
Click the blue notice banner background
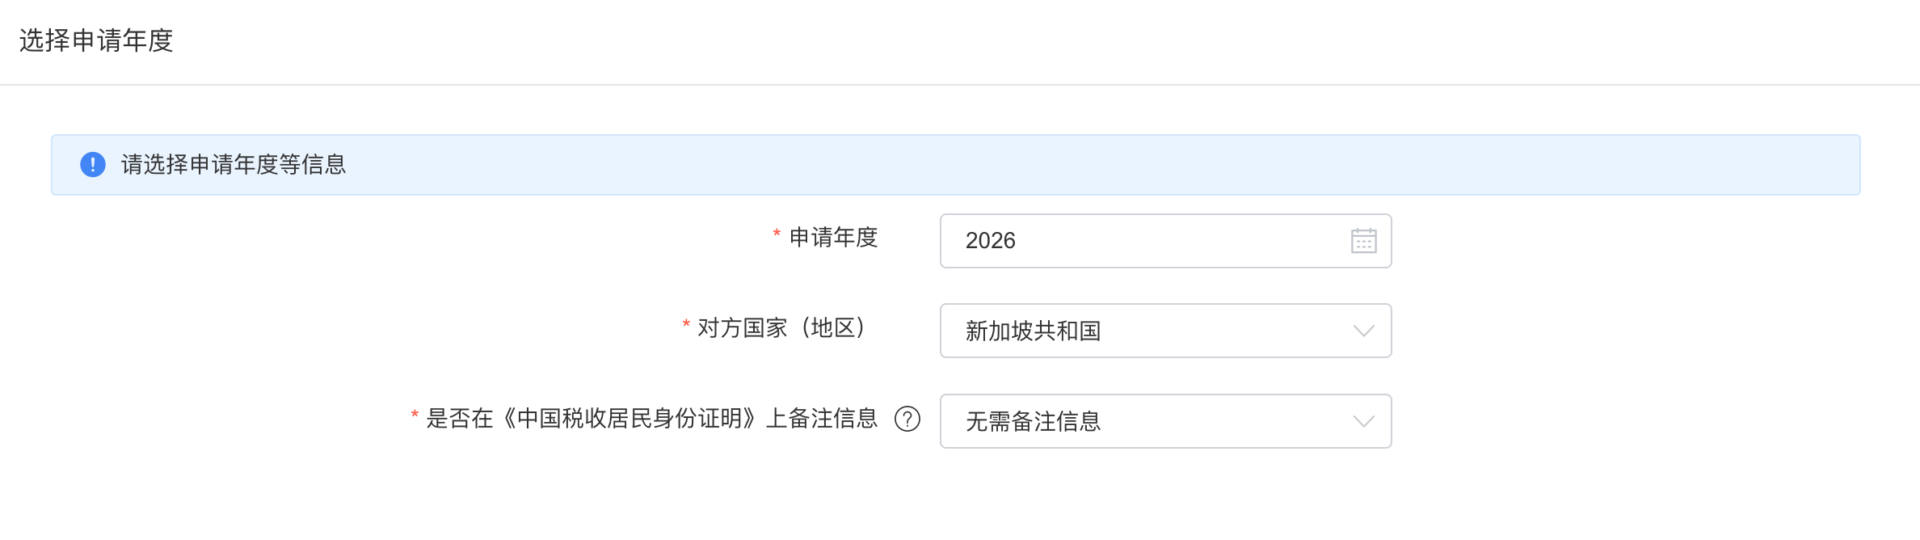click(x=1100, y=165)
